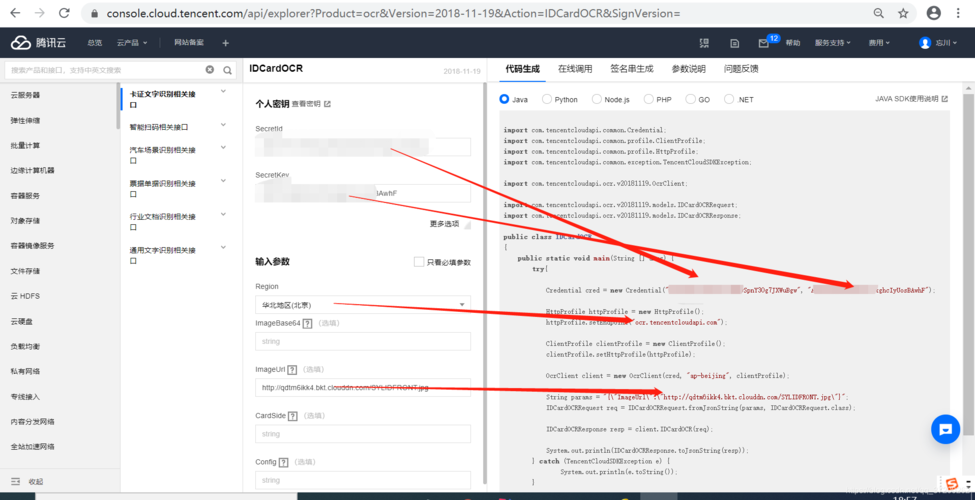
Task: Click the Sogou input method S icon
Action: pyautogui.click(x=951, y=483)
